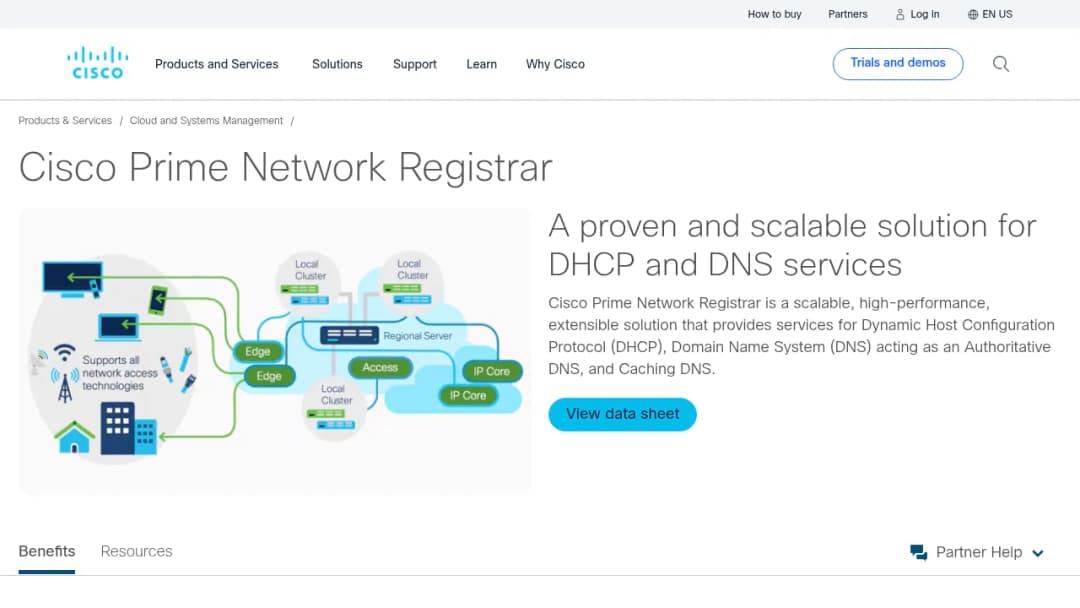
Task: Click the globe icon beside EN US
Action: pyautogui.click(x=973, y=14)
